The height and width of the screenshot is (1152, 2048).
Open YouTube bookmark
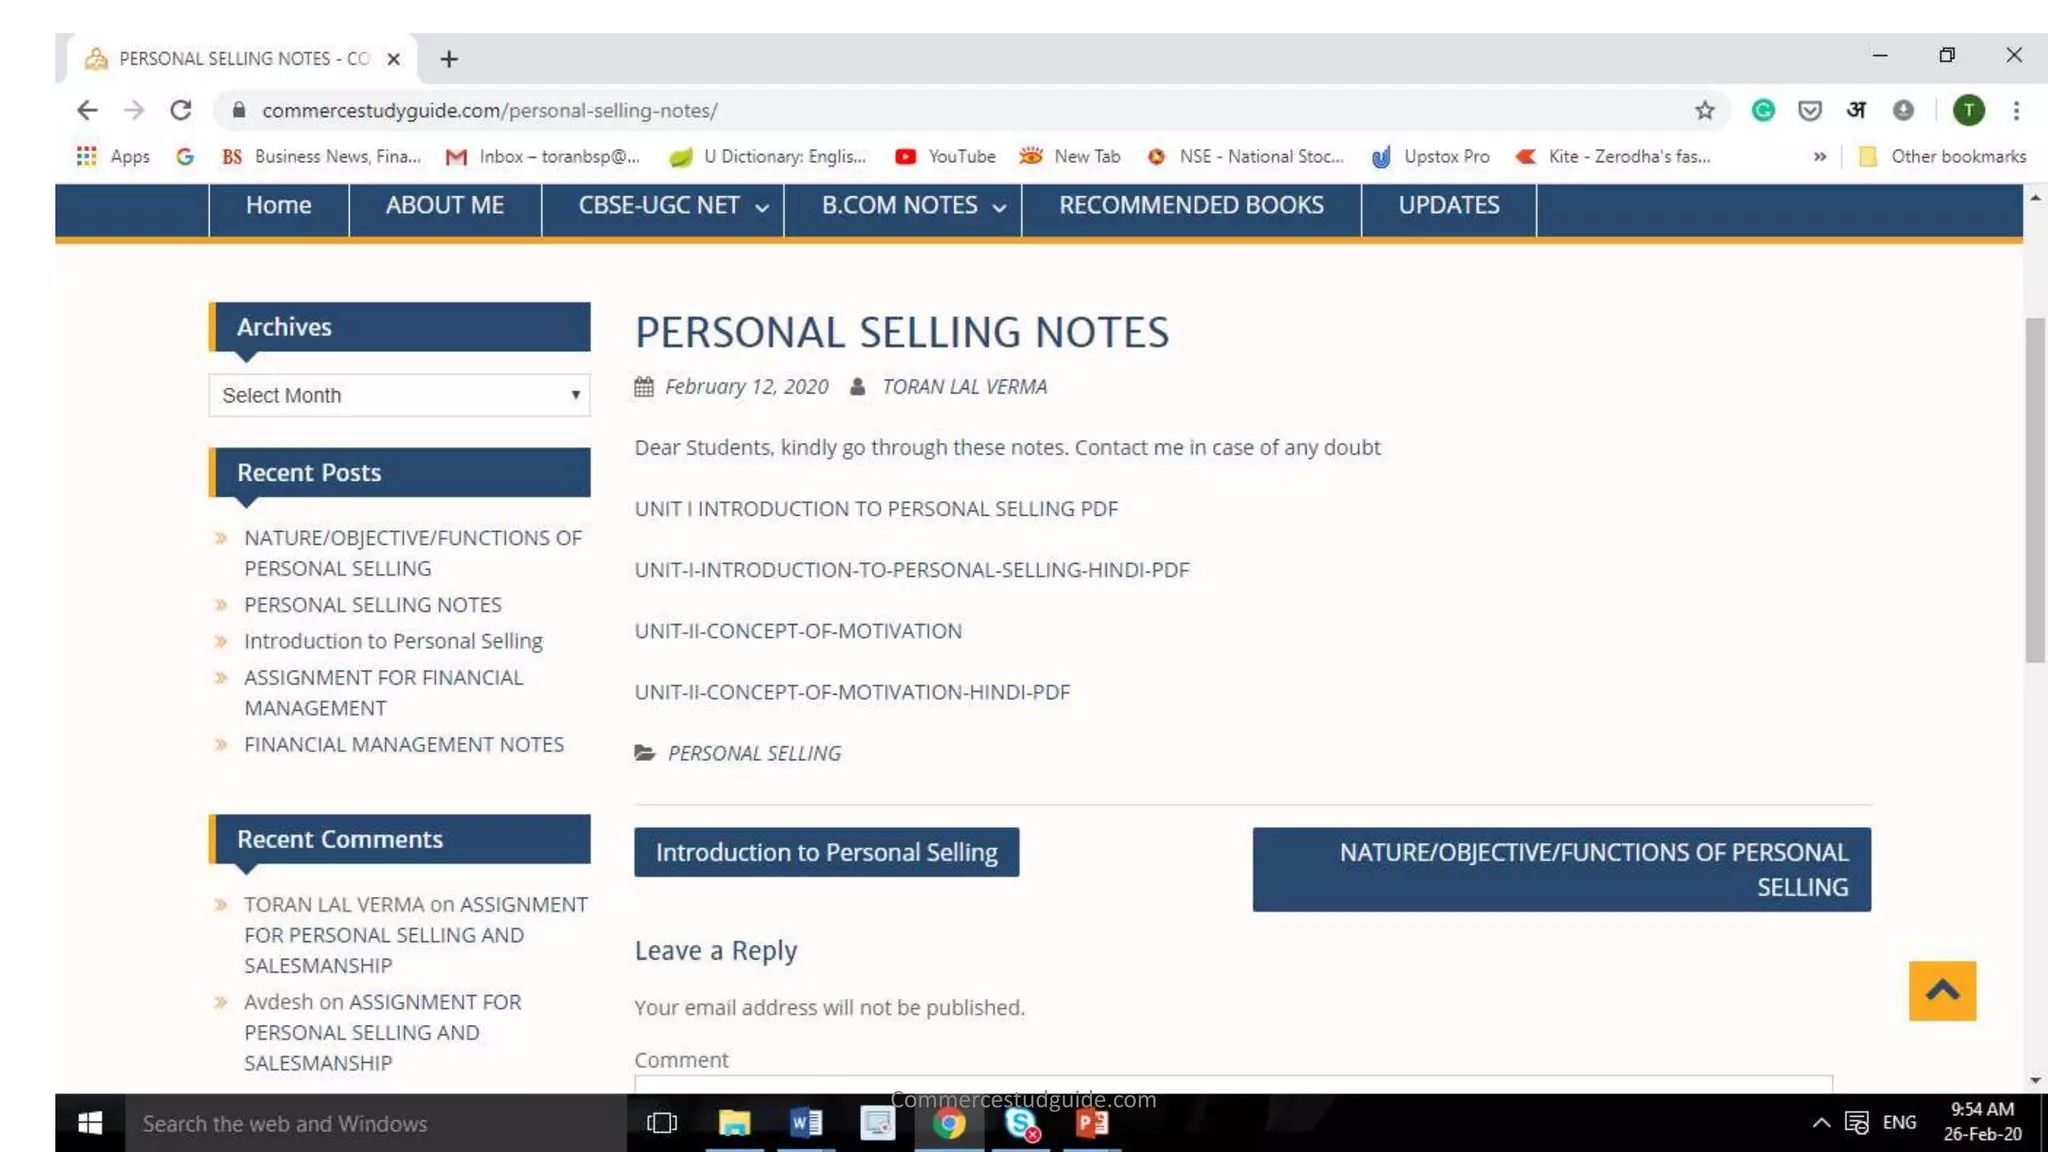point(946,156)
